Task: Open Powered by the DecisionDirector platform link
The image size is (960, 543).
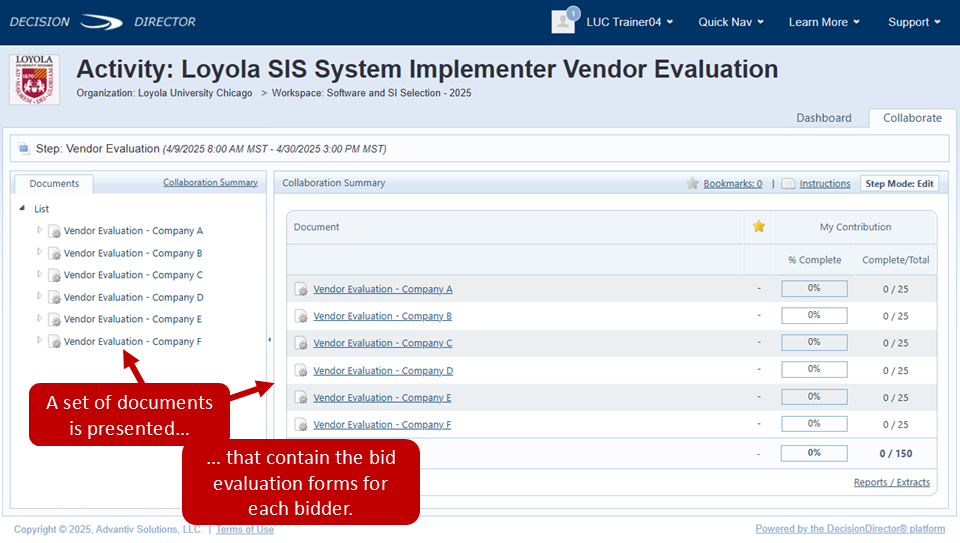Action: tap(850, 528)
